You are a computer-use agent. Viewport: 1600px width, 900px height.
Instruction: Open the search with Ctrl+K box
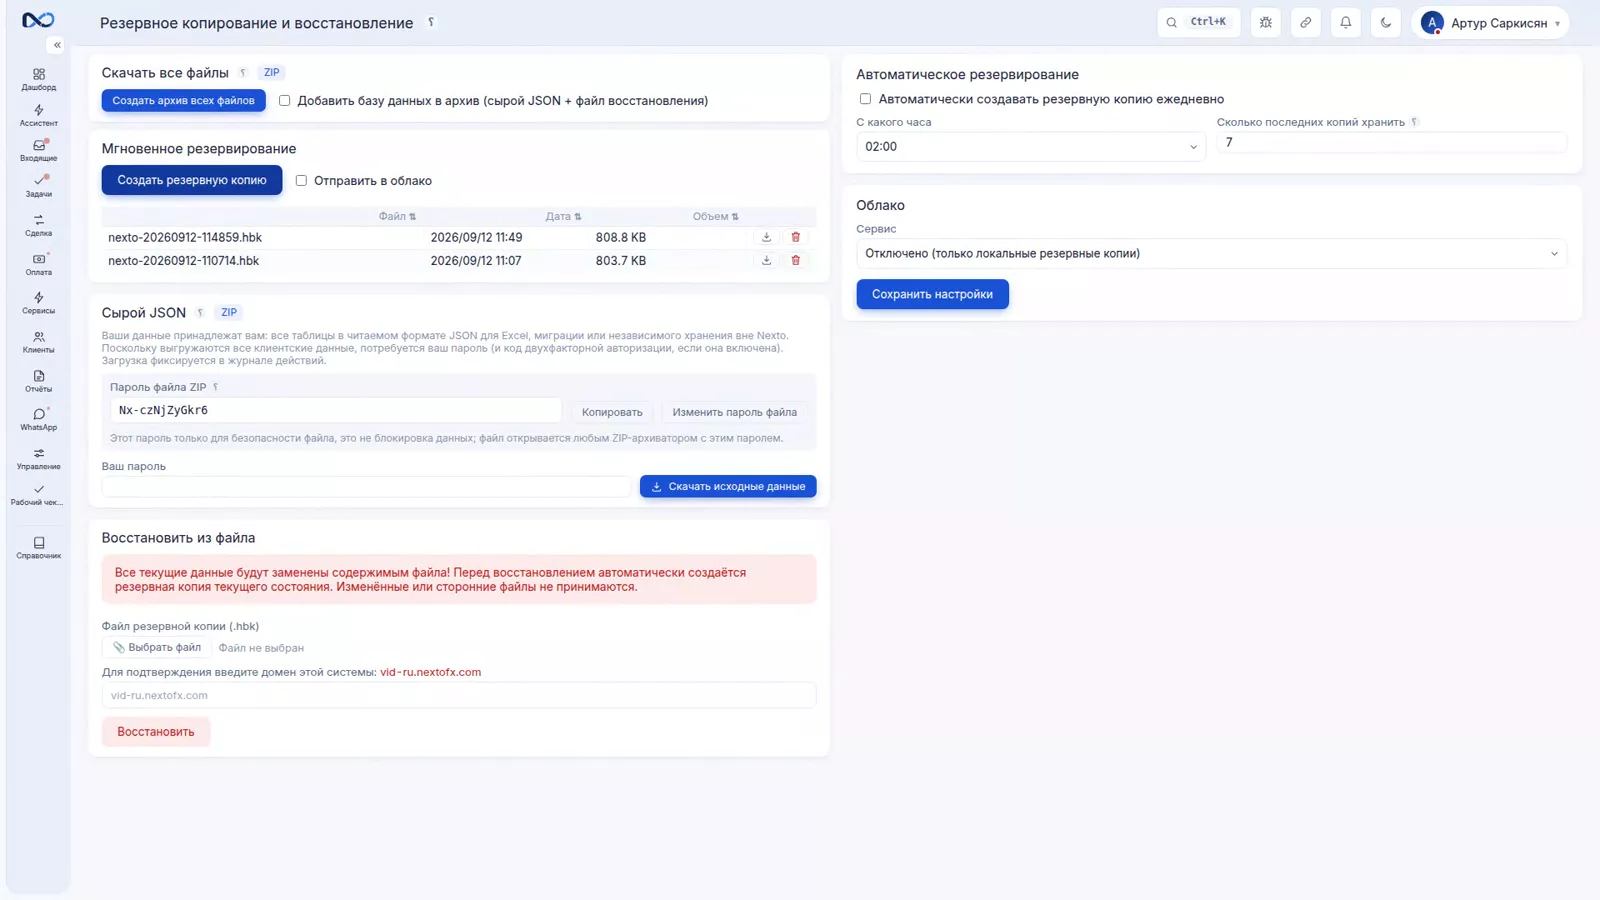pyautogui.click(x=1199, y=22)
